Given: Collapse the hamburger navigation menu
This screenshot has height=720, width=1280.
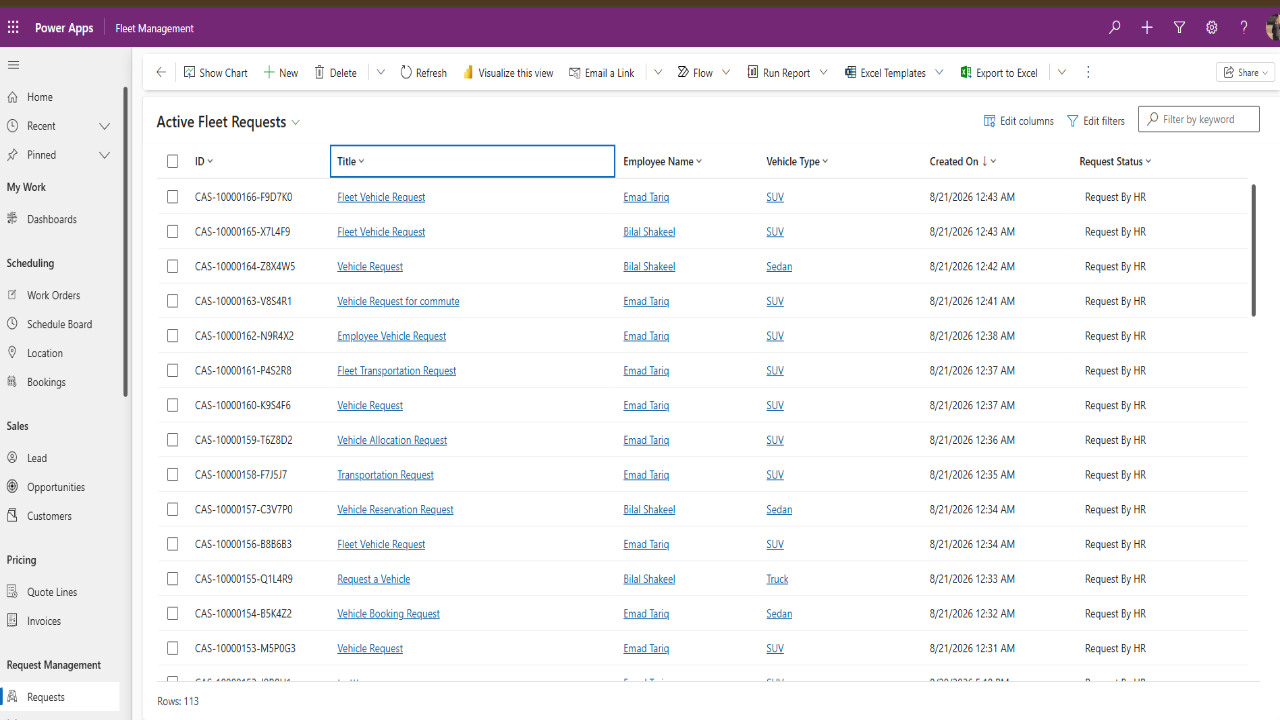Looking at the screenshot, I should (x=13, y=65).
